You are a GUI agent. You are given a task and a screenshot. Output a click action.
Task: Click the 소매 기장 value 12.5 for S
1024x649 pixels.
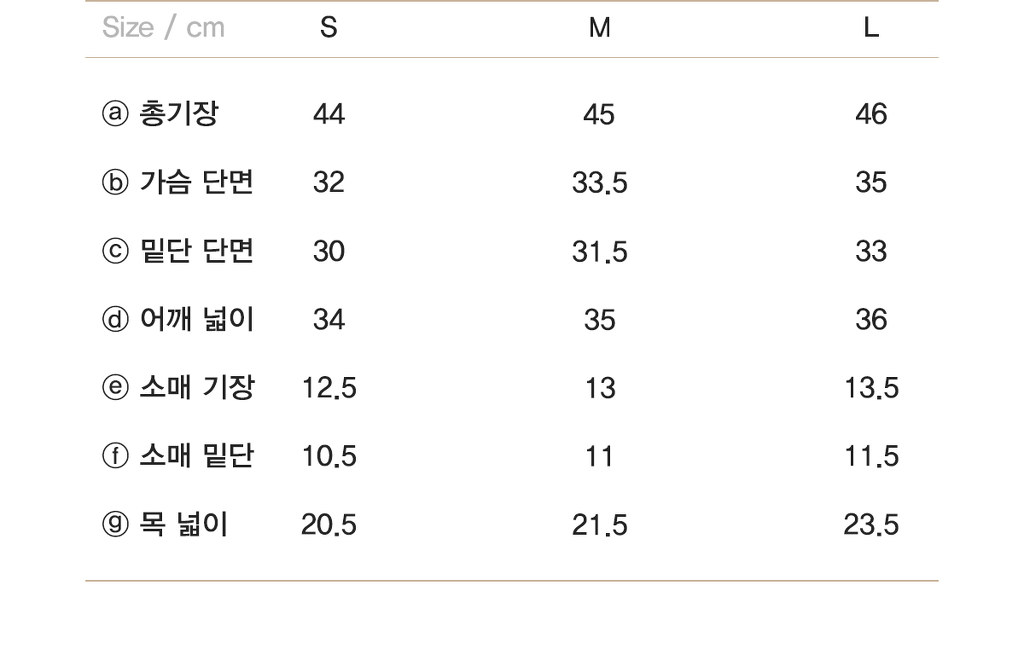click(328, 388)
